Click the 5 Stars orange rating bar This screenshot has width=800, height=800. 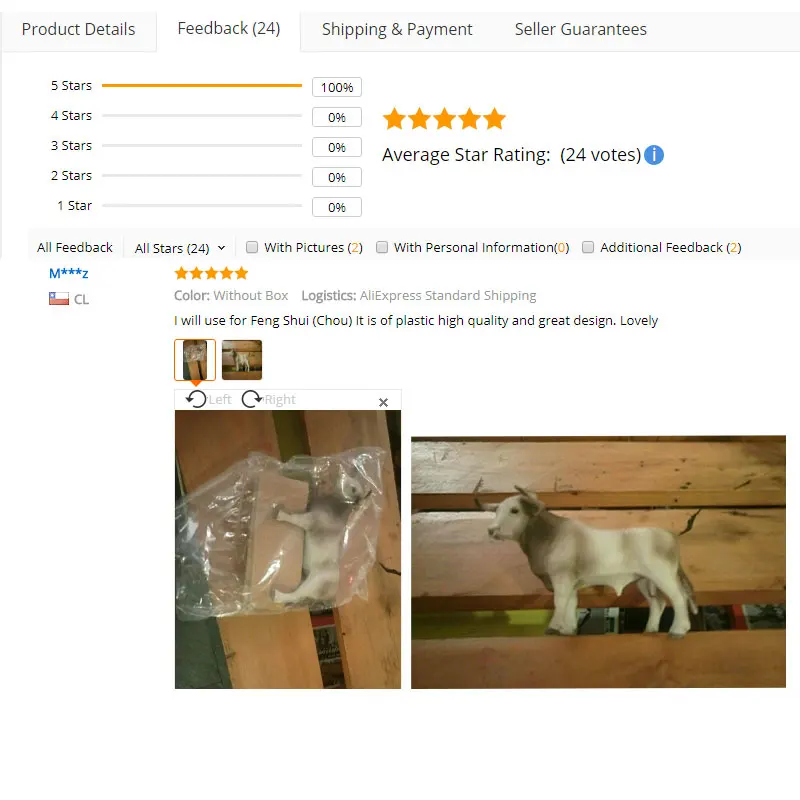point(202,86)
